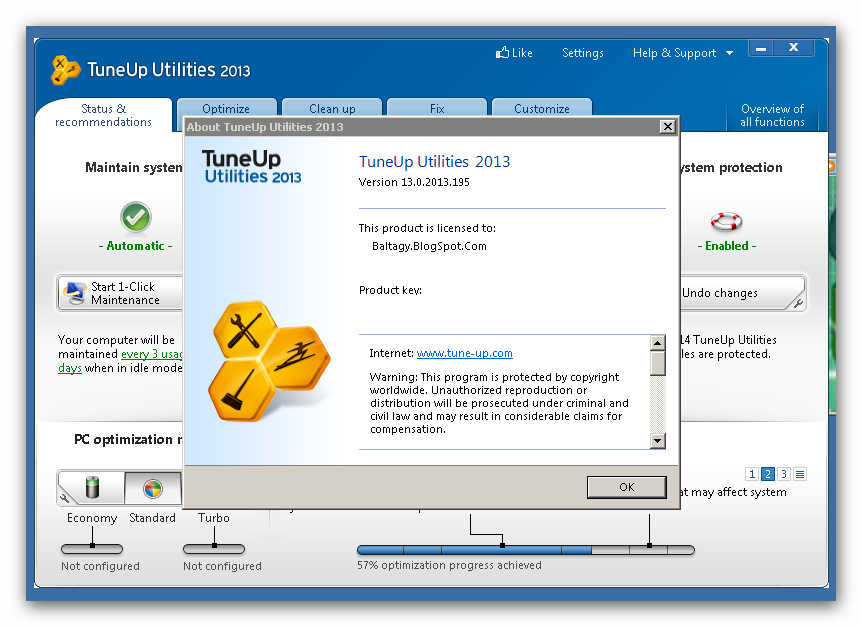The height and width of the screenshot is (627, 862).
Task: Click the TuneUp hexagon logo in the header
Action: [x=65, y=70]
